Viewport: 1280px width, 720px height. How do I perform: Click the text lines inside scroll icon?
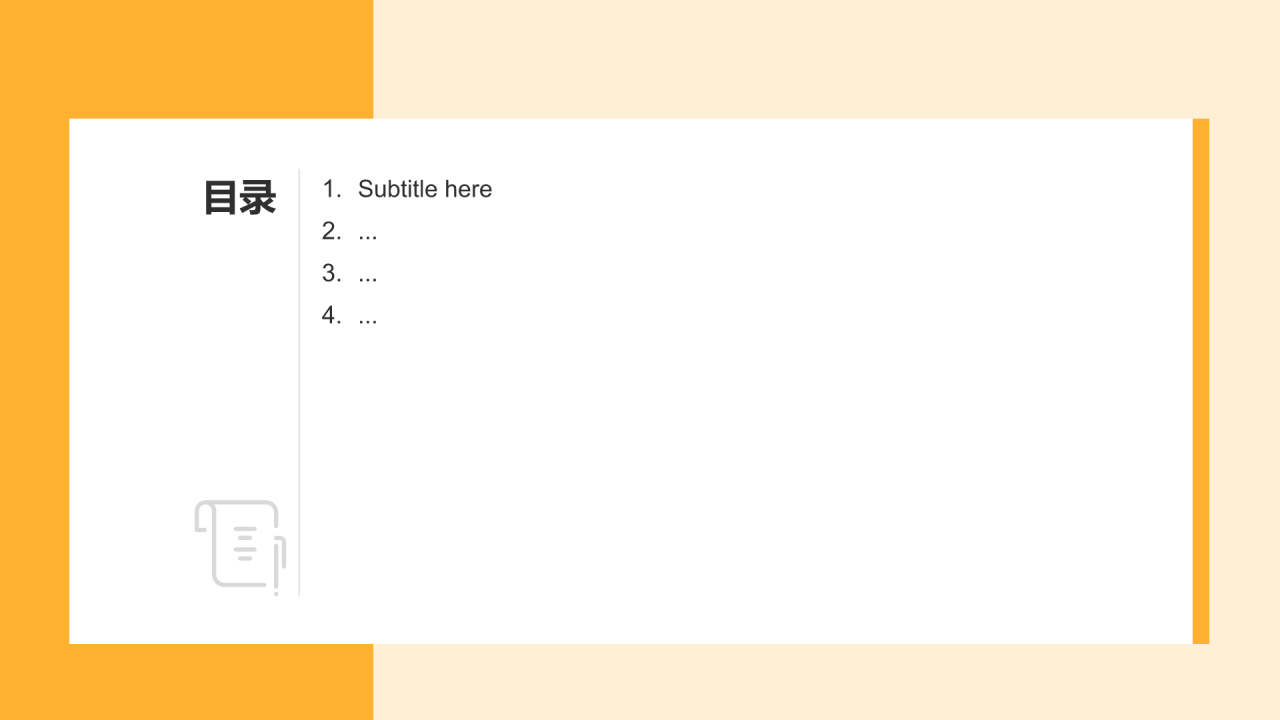pyautogui.click(x=245, y=543)
